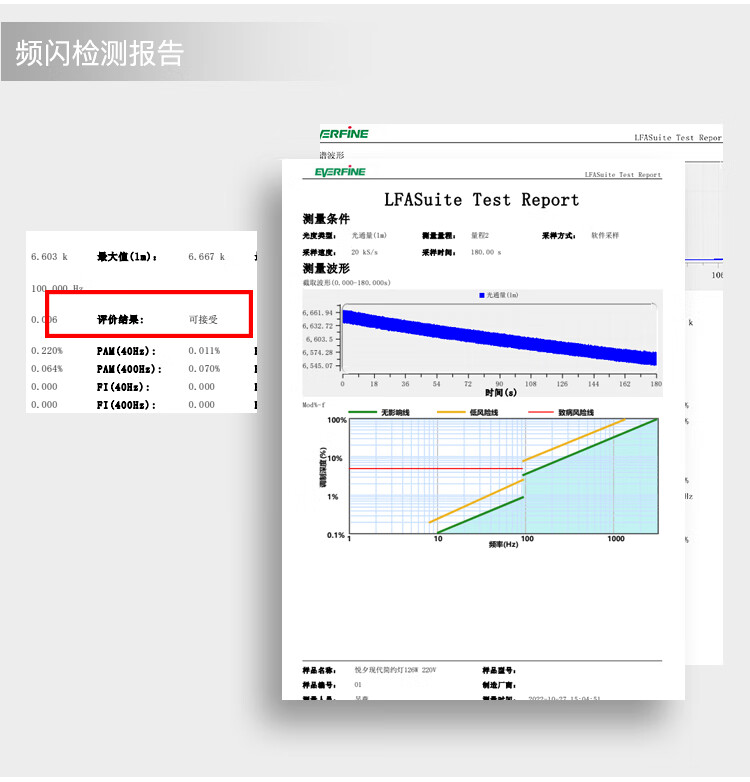The image size is (750, 782).
Task: Click the 频率(Hz) axis title
Action: pos(503,545)
